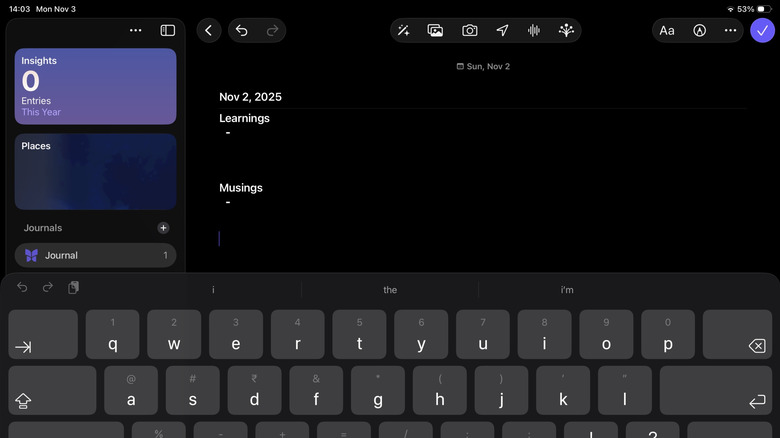Redo the edit in toolbar
This screenshot has width=780, height=438.
click(x=272, y=30)
